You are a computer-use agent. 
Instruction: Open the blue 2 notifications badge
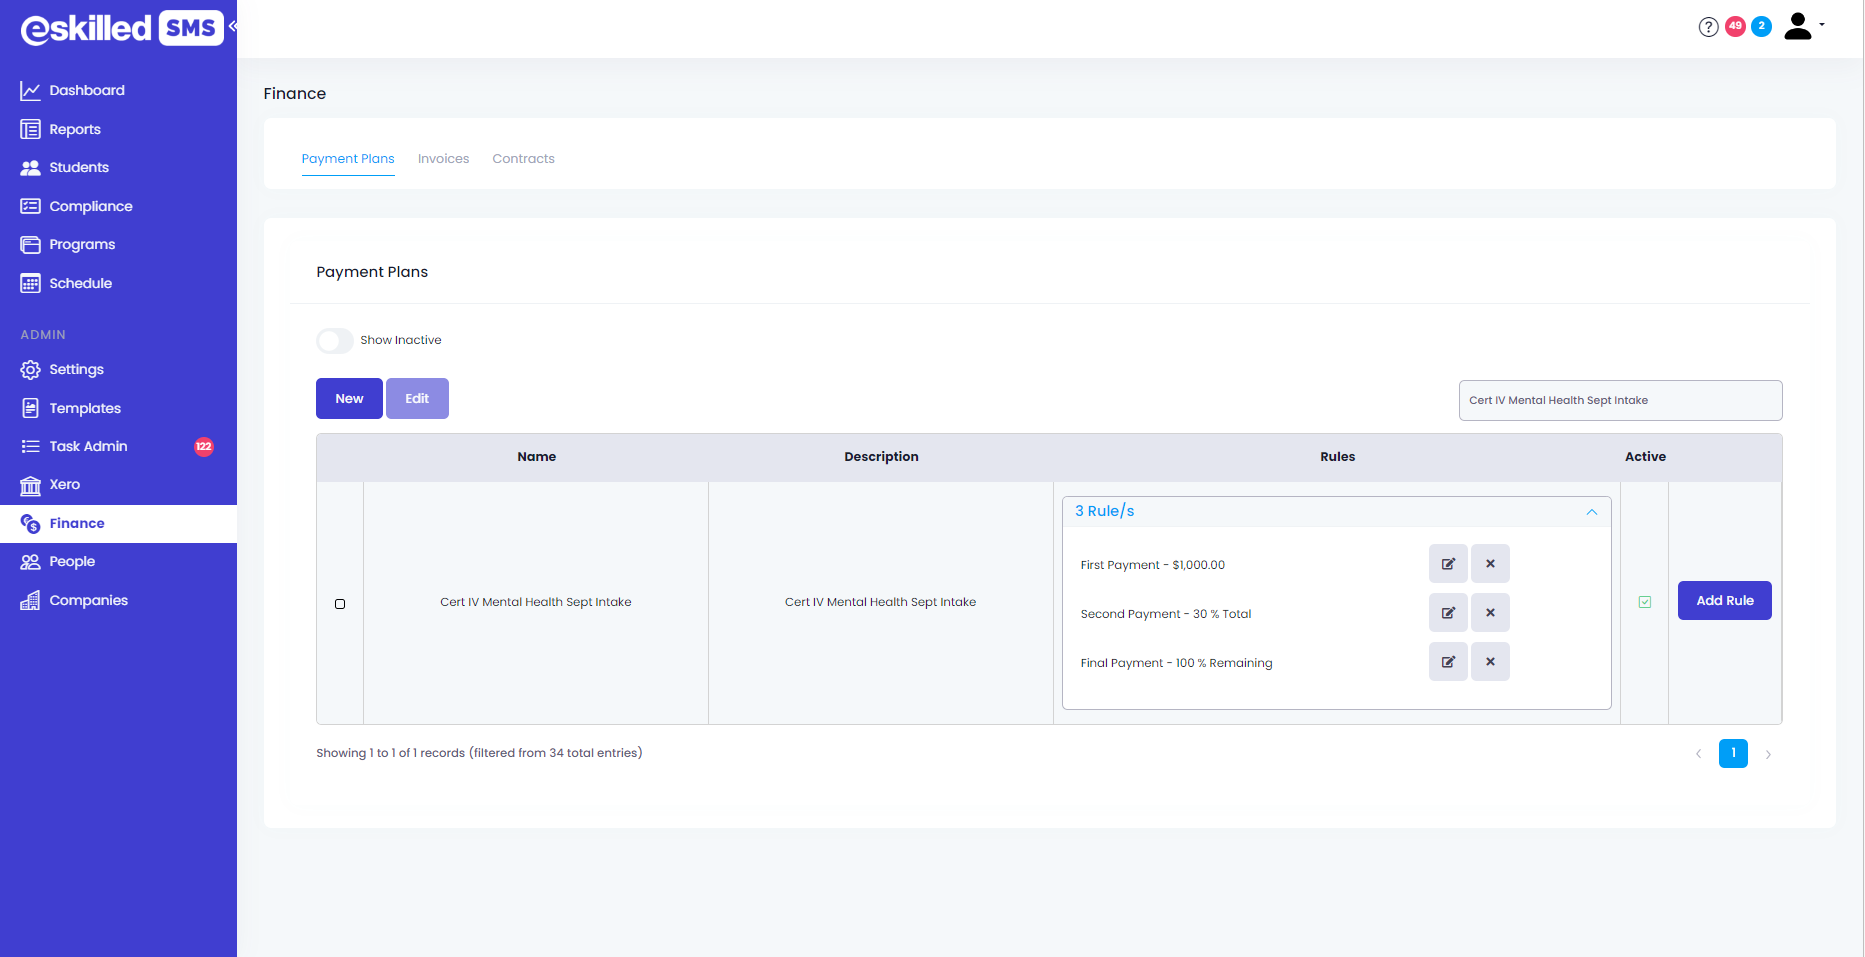(1761, 27)
